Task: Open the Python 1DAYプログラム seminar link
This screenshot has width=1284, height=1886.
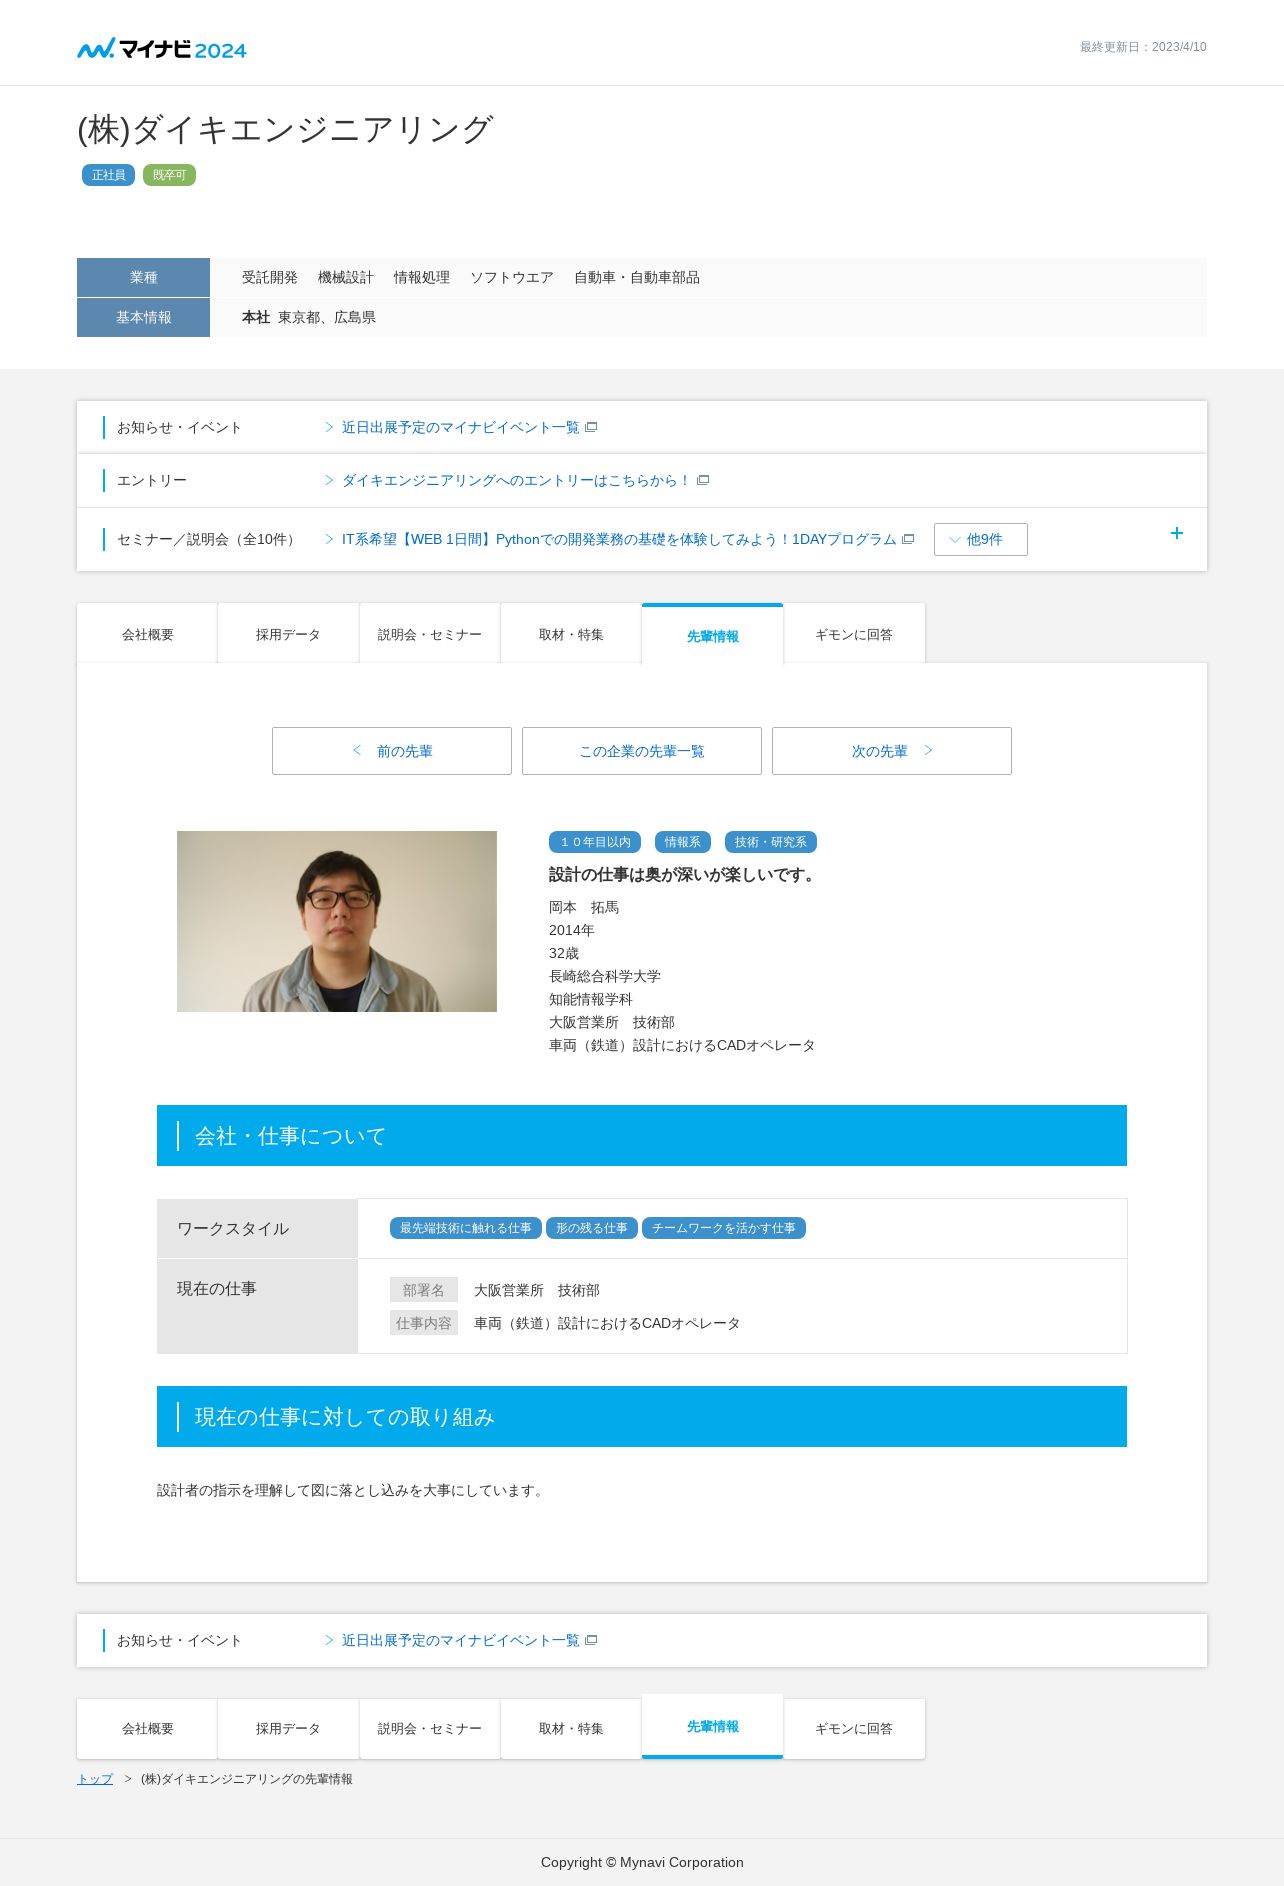Action: click(x=619, y=539)
